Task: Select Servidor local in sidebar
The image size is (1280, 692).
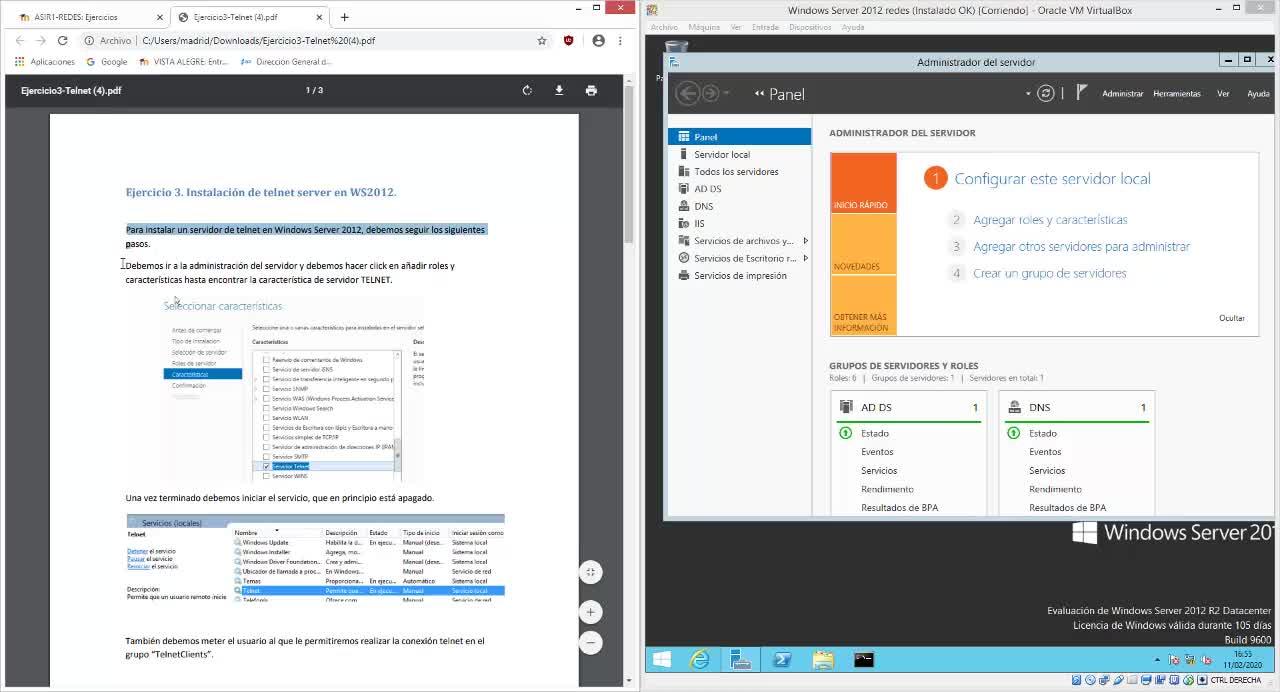Action: [x=739, y=154]
